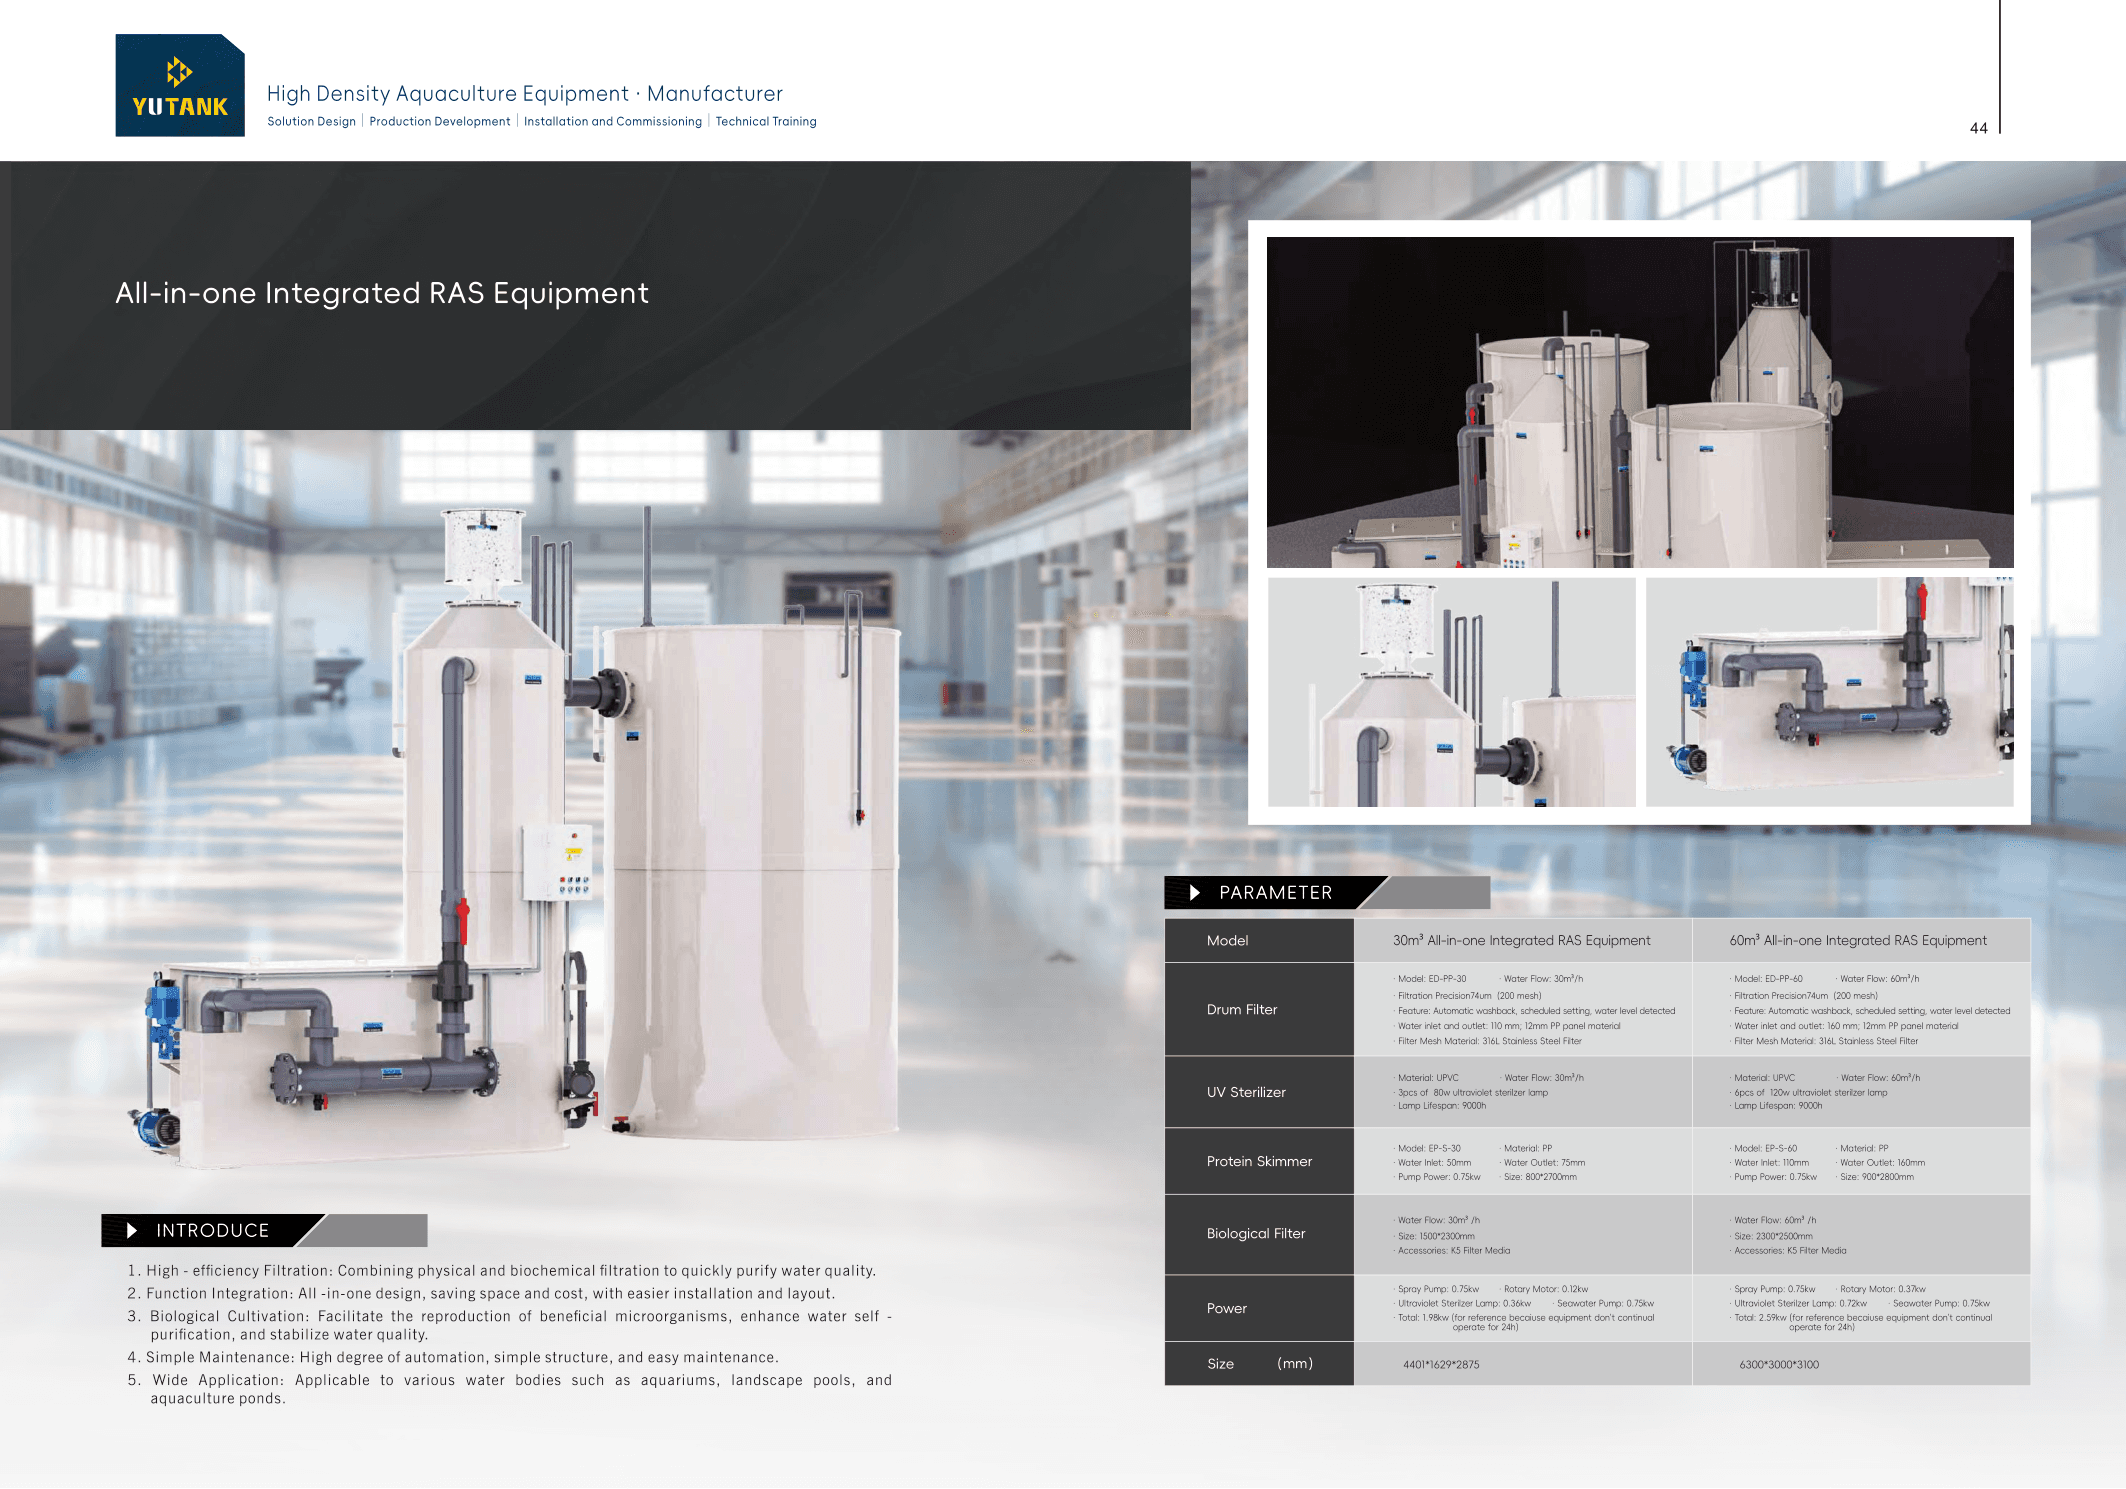This screenshot has width=2126, height=1489.
Task: Click intro item 4 'Simple Maintenance'
Action: [452, 1358]
